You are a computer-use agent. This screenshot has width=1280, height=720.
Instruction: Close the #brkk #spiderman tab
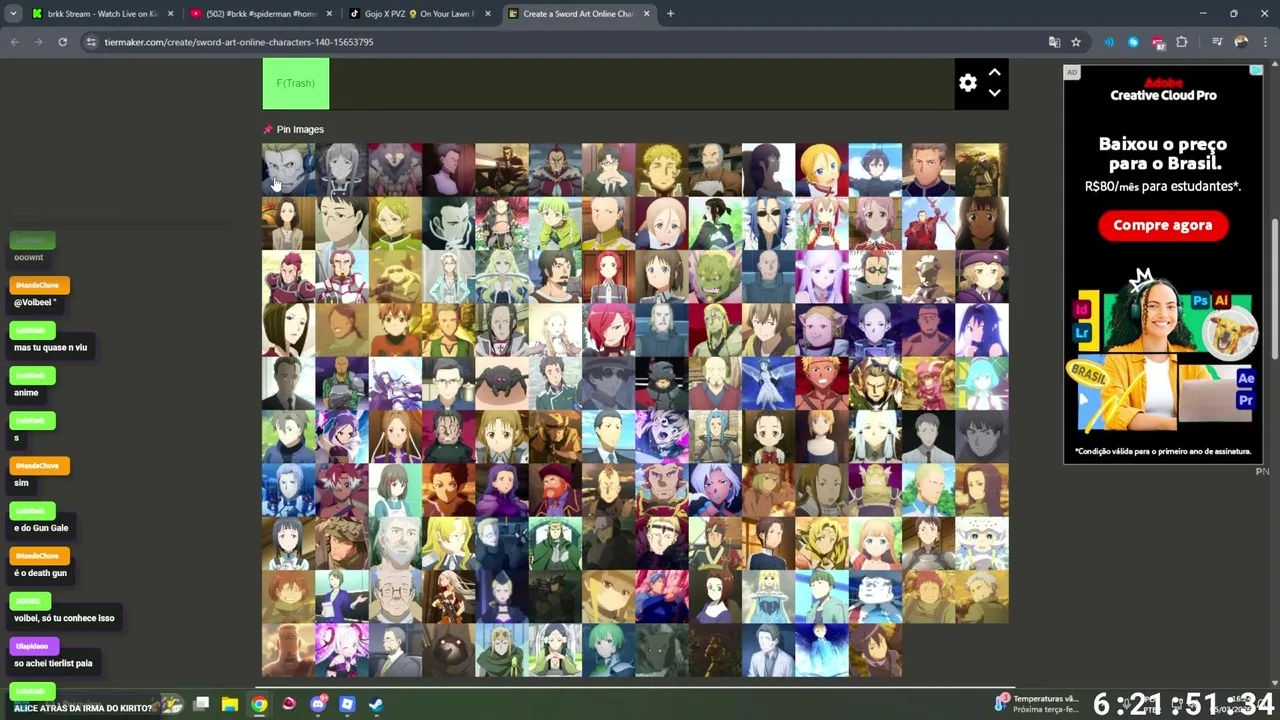pos(329,14)
